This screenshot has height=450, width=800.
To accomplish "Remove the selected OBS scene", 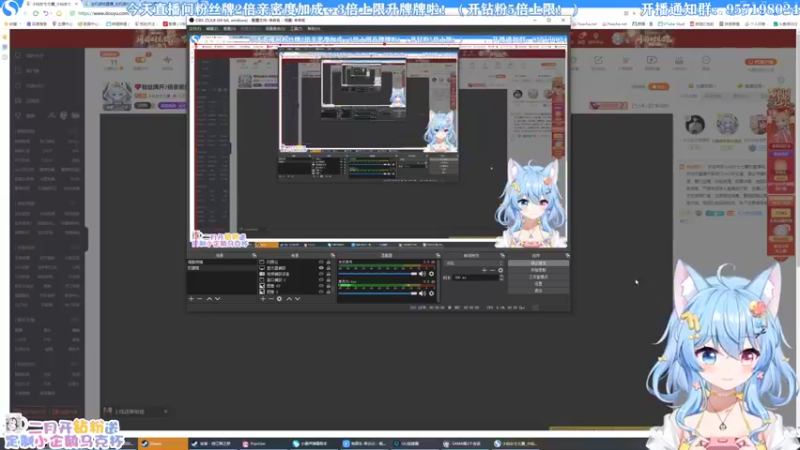I will 199,298.
